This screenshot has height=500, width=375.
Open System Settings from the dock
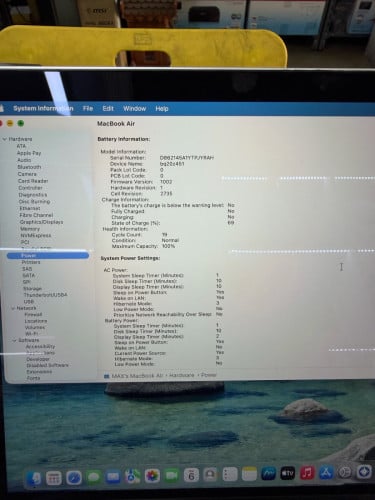coord(345,473)
